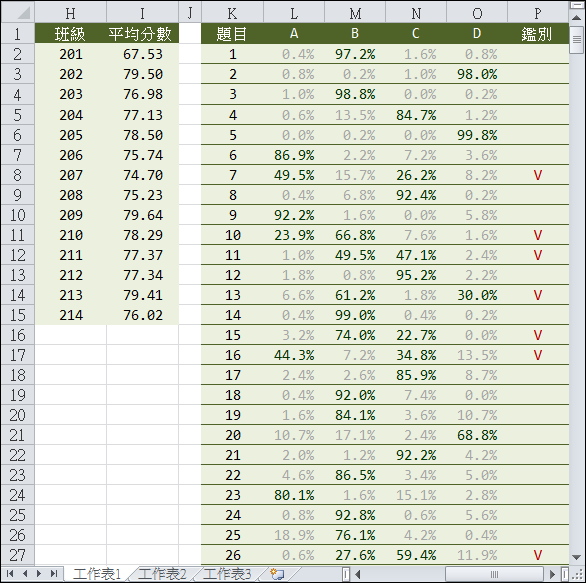Click the column header A in cell L1

[x=294, y=34]
